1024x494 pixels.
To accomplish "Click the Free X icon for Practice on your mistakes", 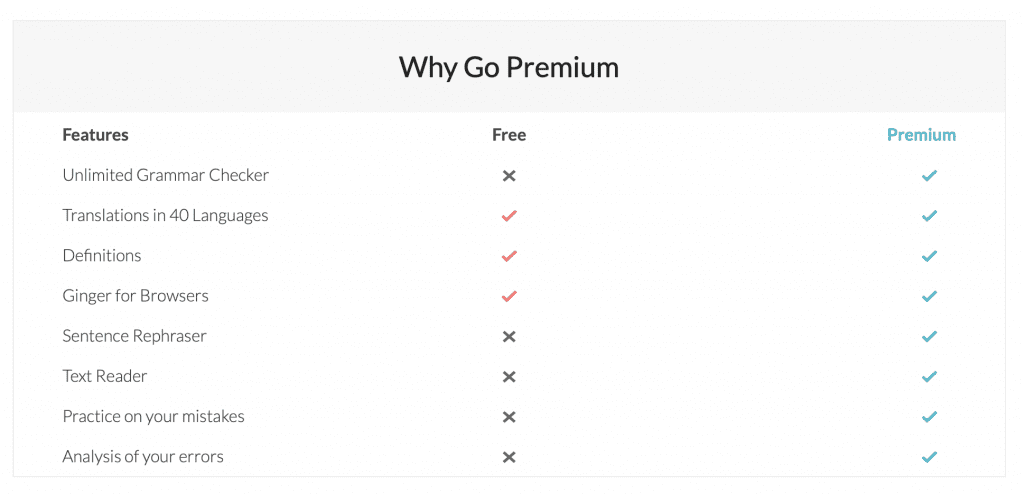I will click(509, 417).
